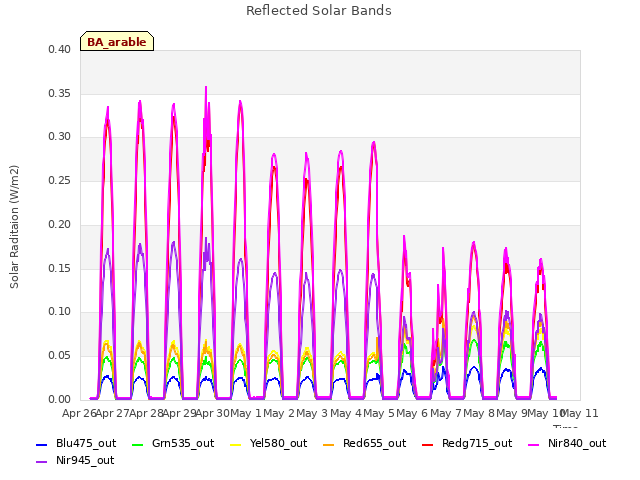Click the yellow Yel580_out legend swatch
This screenshot has width=640, height=480.
point(236,444)
